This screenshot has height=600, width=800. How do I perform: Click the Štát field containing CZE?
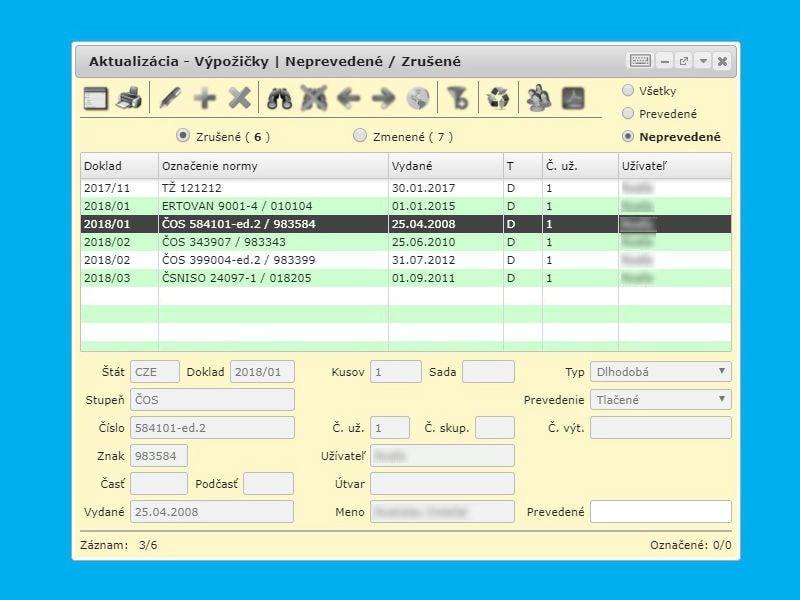pyautogui.click(x=155, y=372)
